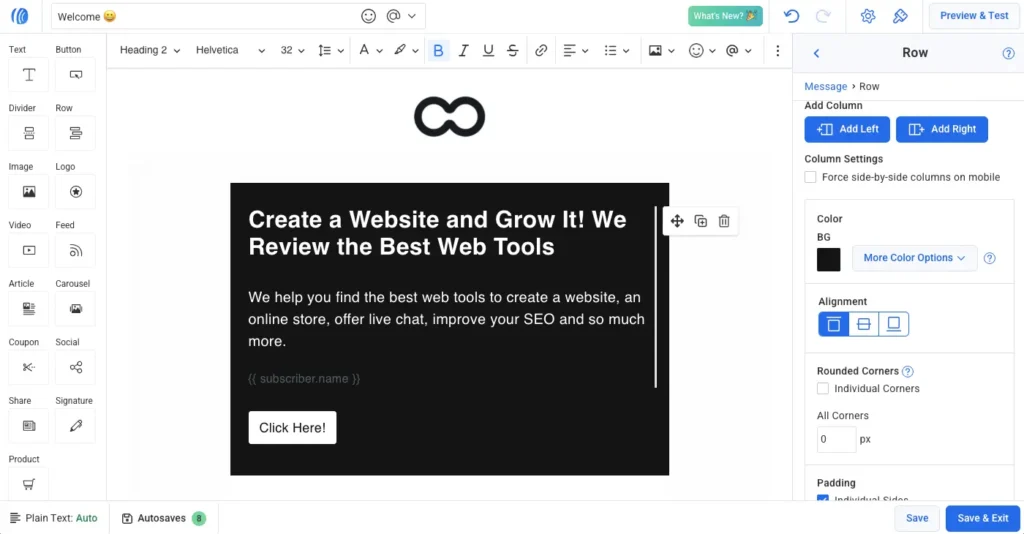The image size is (1024, 534).
Task: Show help for More Color Options
Action: coord(989,258)
